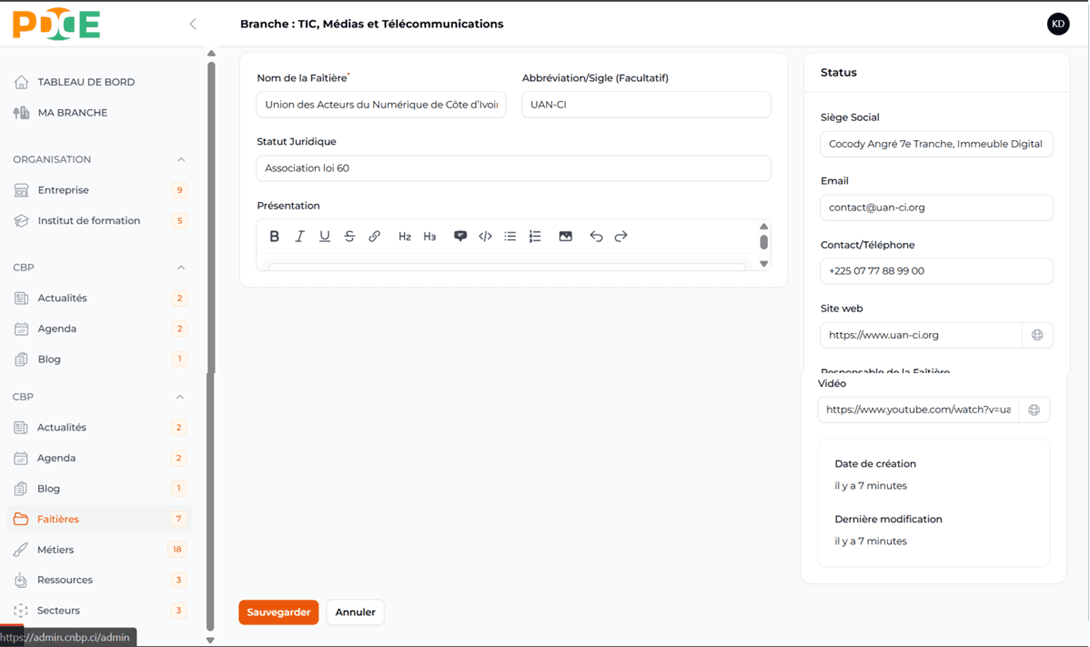Click the sidebar scrollbar down arrow
This screenshot has height=647, width=1090.
[210, 640]
